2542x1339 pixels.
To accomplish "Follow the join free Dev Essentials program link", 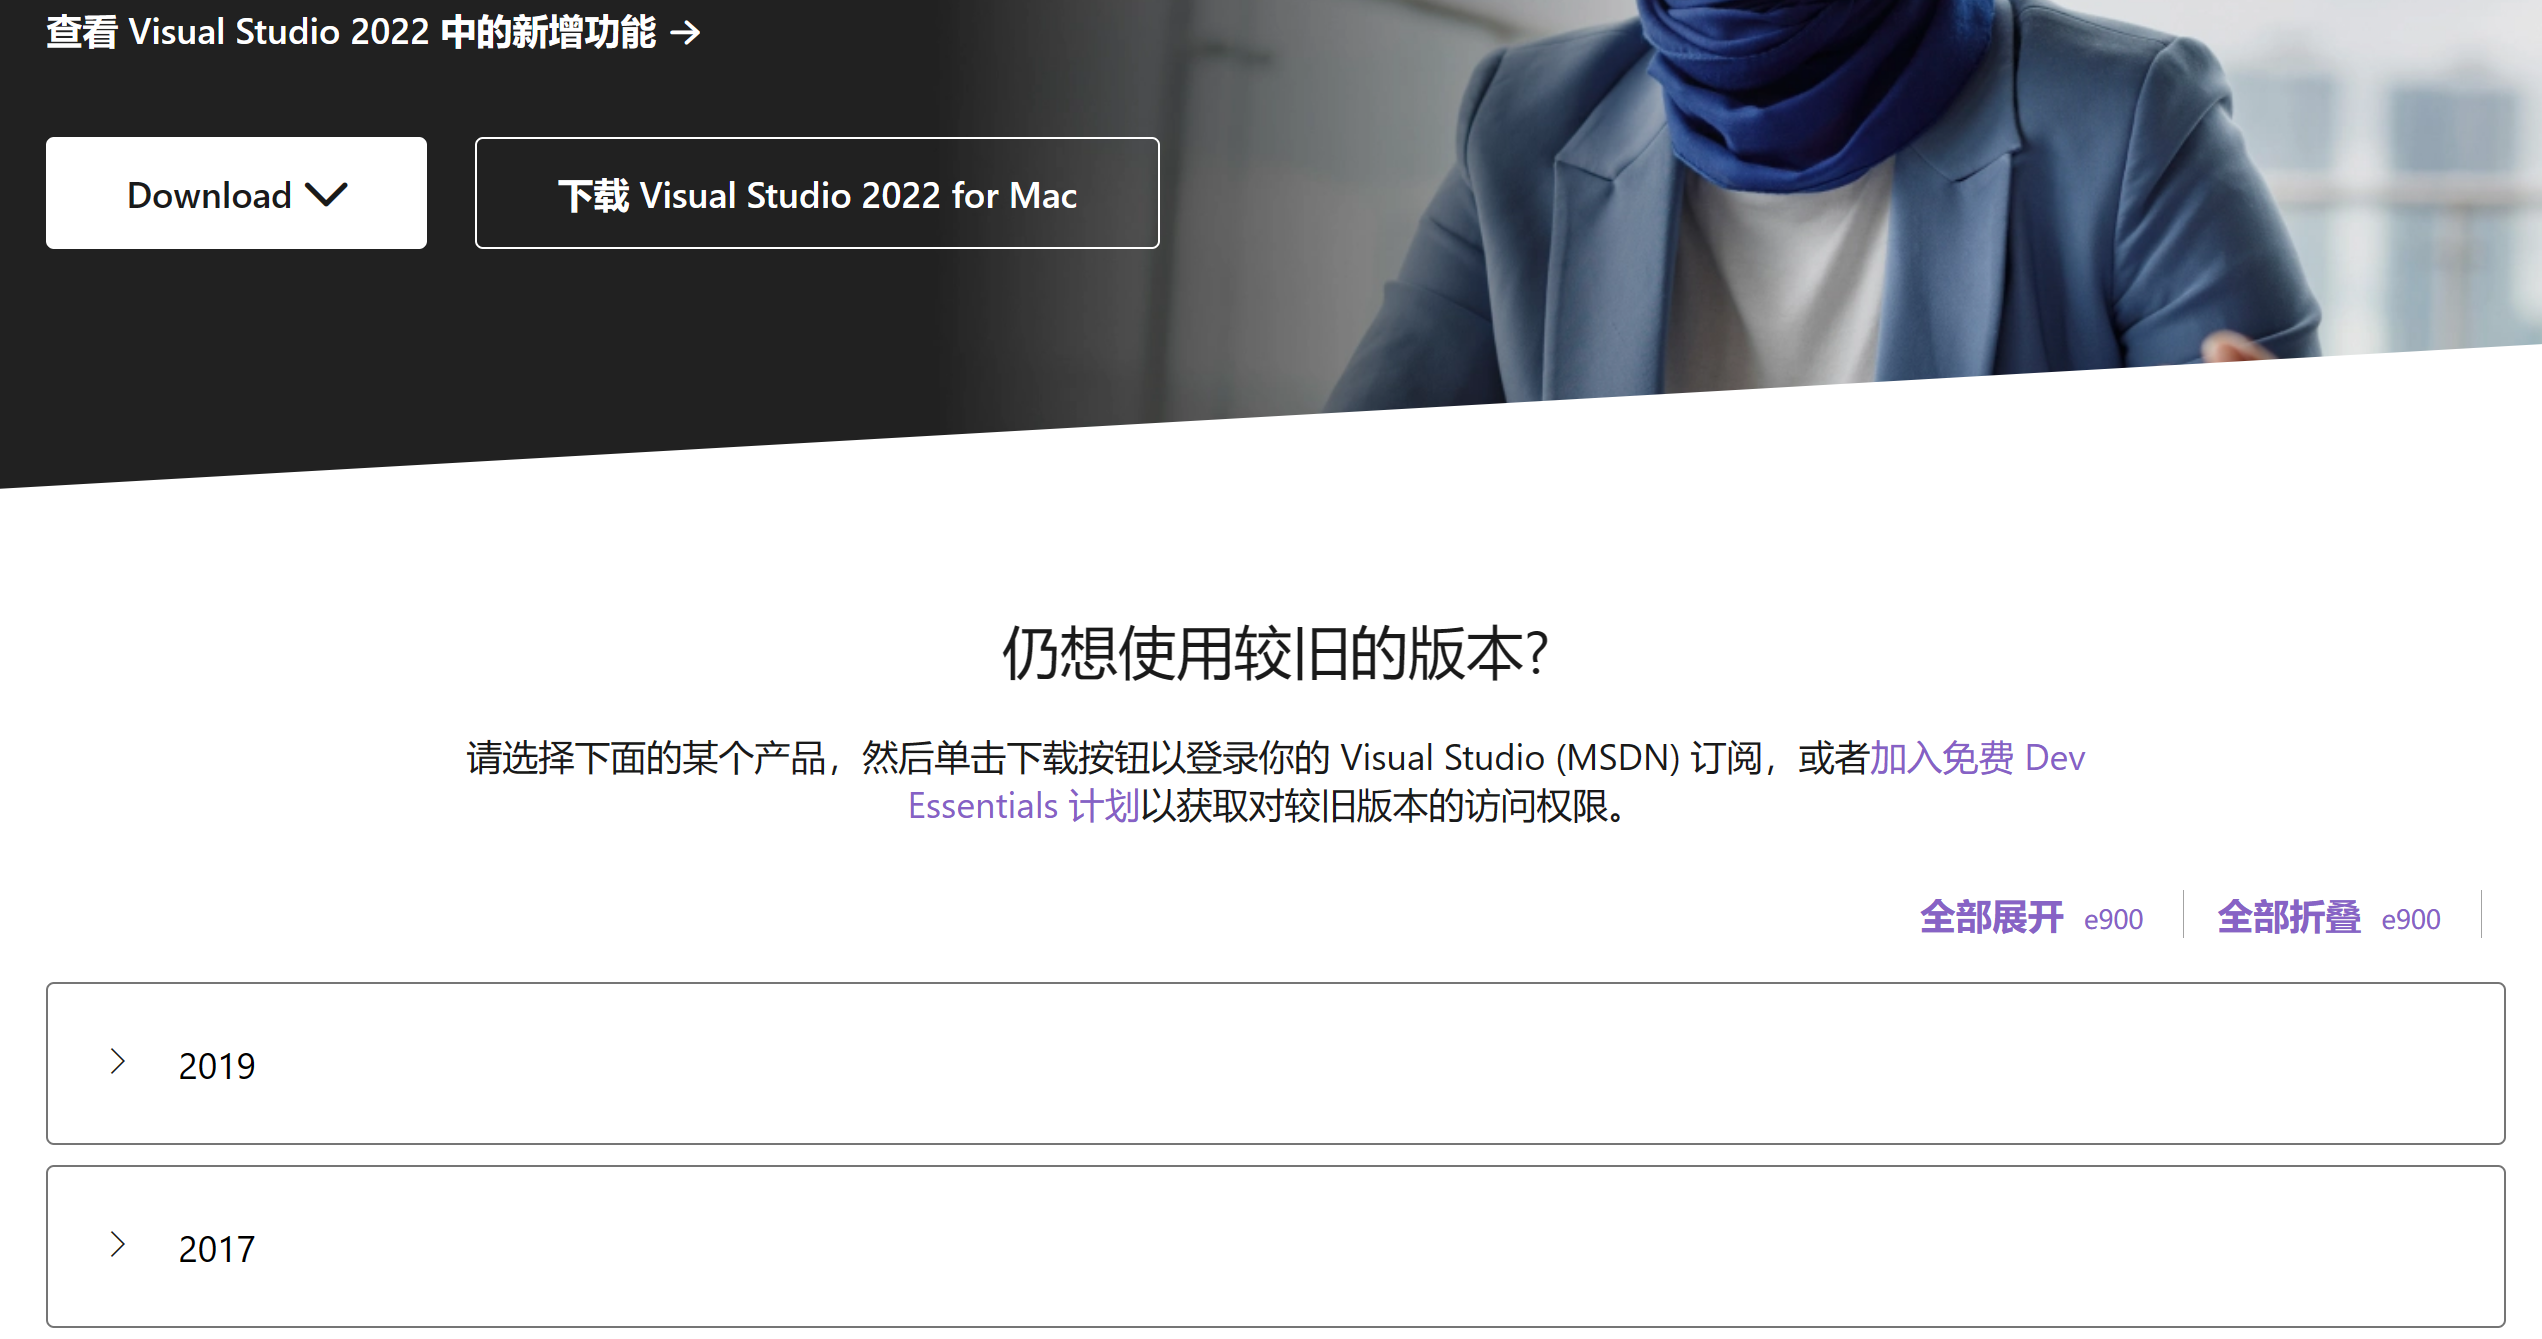I will (x=1977, y=758).
